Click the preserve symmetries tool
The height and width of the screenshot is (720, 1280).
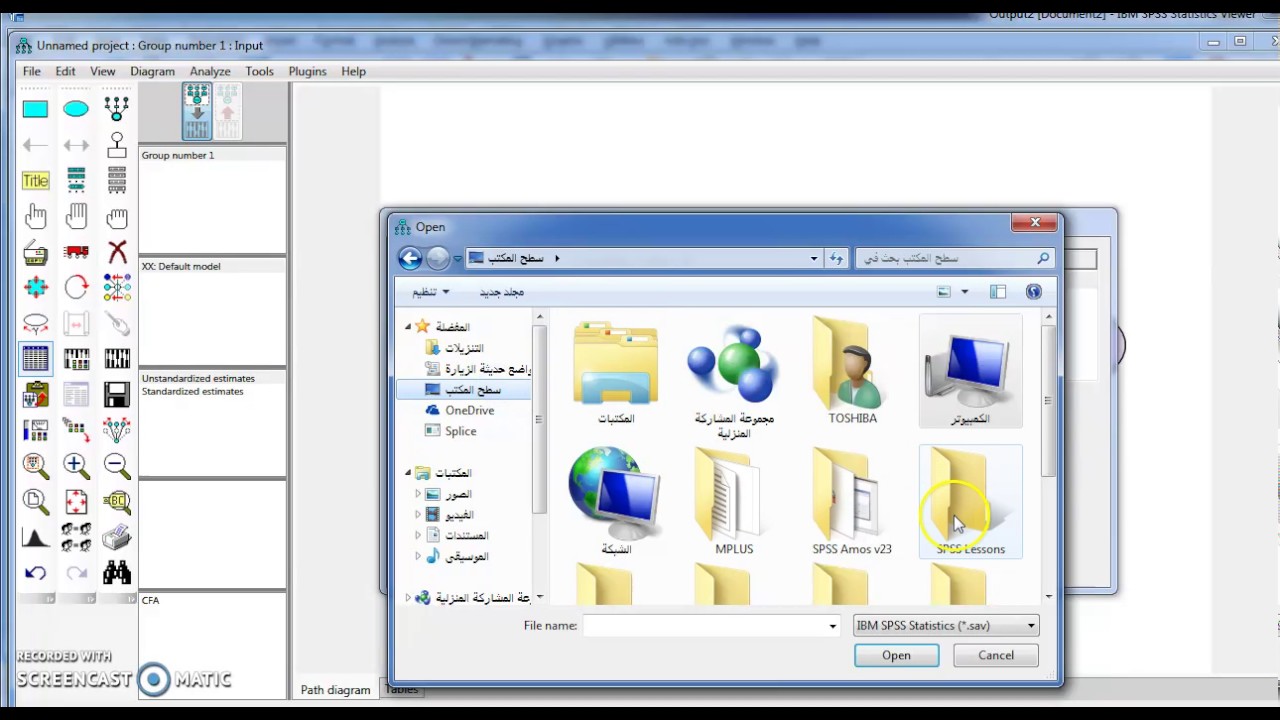pos(117,431)
